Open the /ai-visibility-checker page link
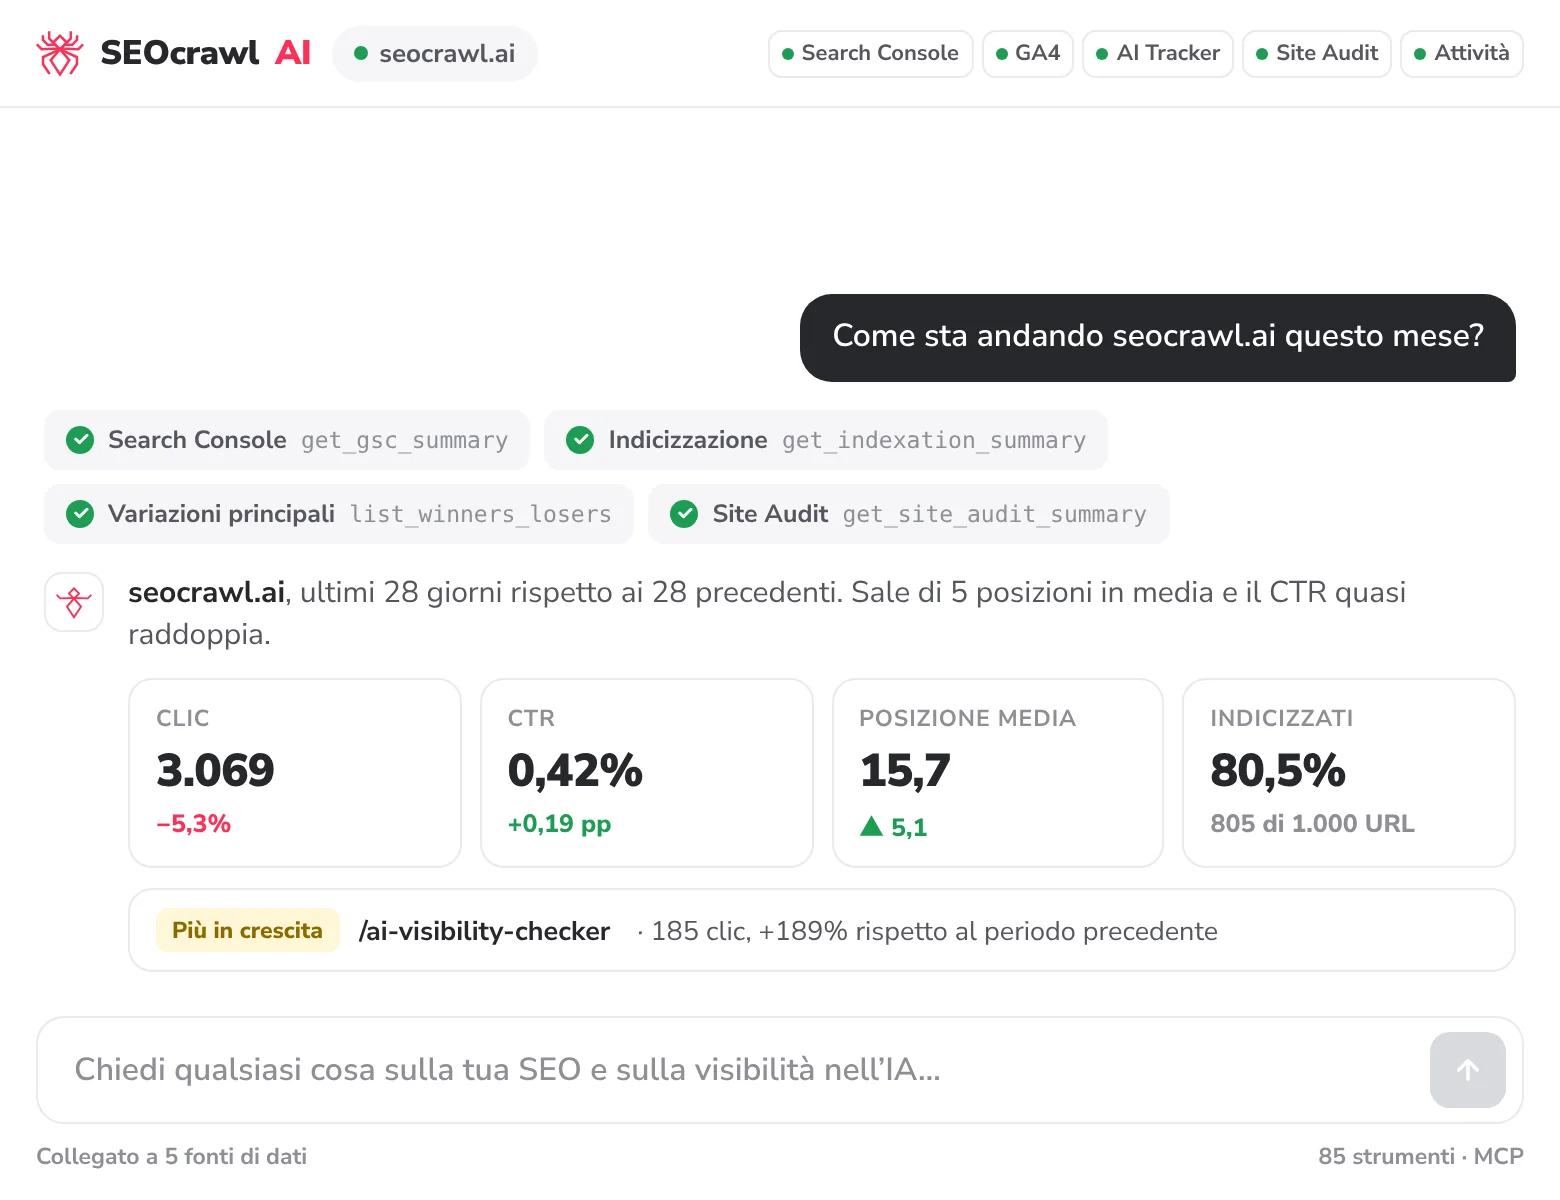Screen dimensions: 1560x1200 pyautogui.click(x=484, y=931)
